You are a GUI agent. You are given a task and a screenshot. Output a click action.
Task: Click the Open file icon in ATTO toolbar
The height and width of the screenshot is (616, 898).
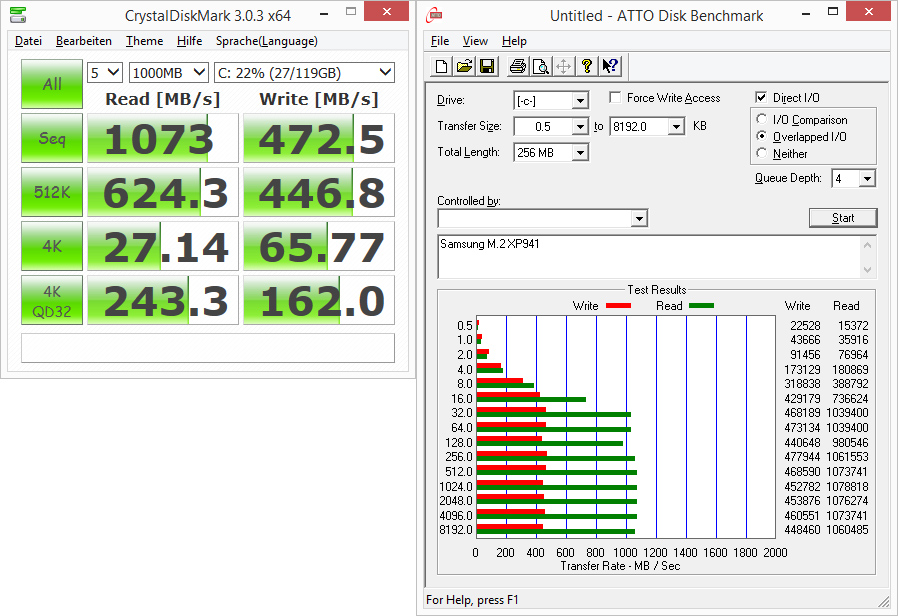(x=464, y=67)
